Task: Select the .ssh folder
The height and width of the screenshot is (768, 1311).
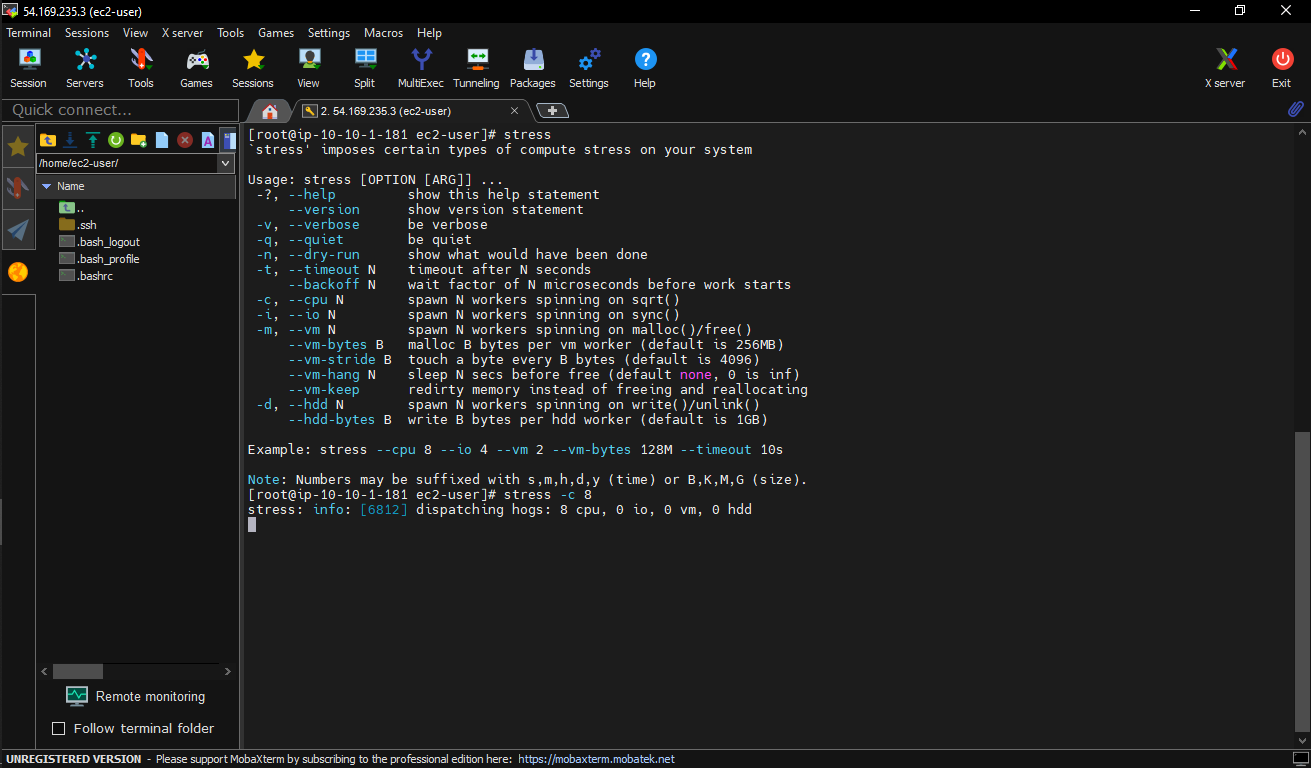Action: 78,225
